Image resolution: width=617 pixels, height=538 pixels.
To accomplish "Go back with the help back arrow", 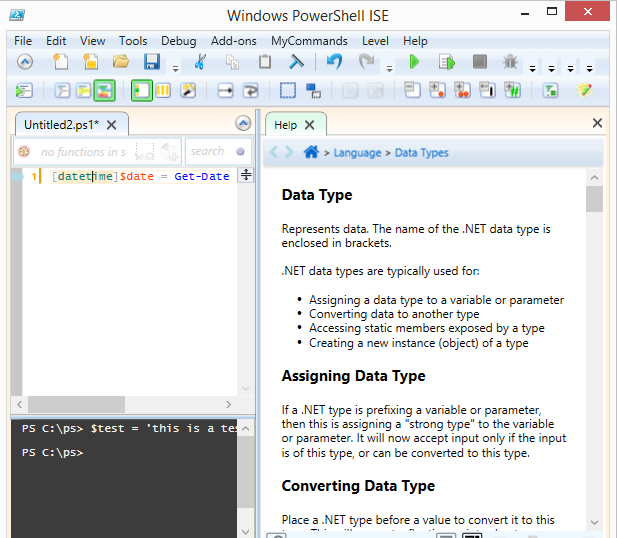I will [x=274, y=152].
